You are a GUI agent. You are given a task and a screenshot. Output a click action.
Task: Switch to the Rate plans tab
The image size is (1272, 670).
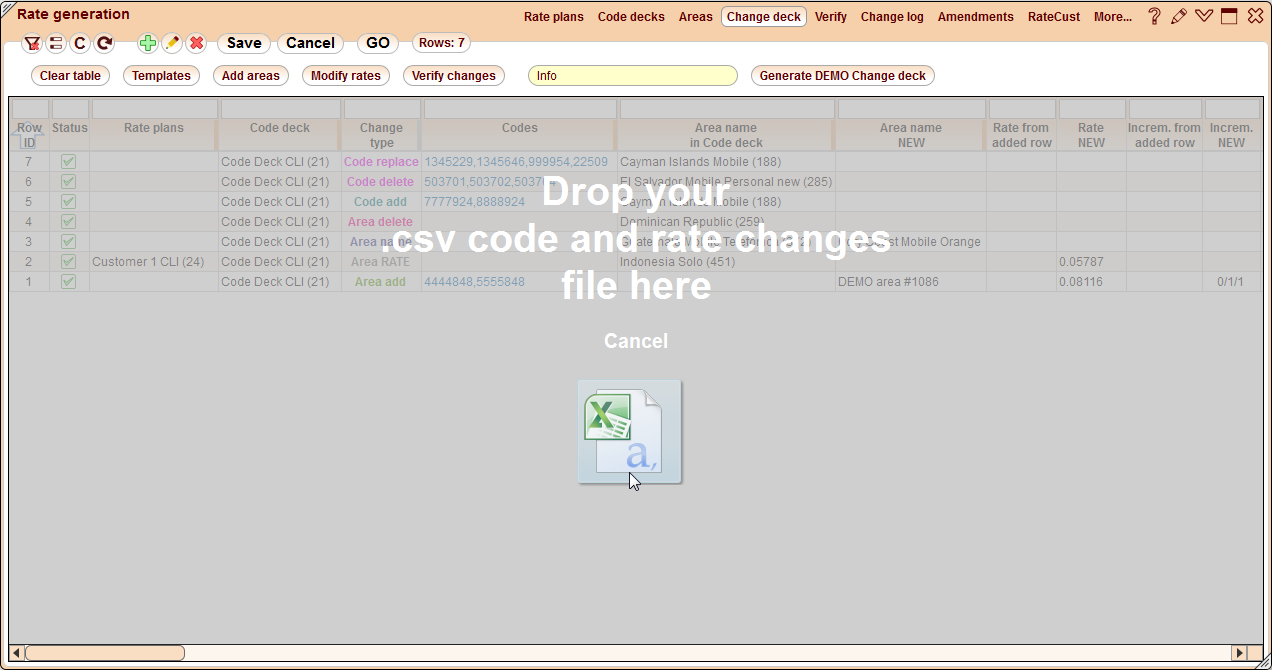pyautogui.click(x=553, y=16)
